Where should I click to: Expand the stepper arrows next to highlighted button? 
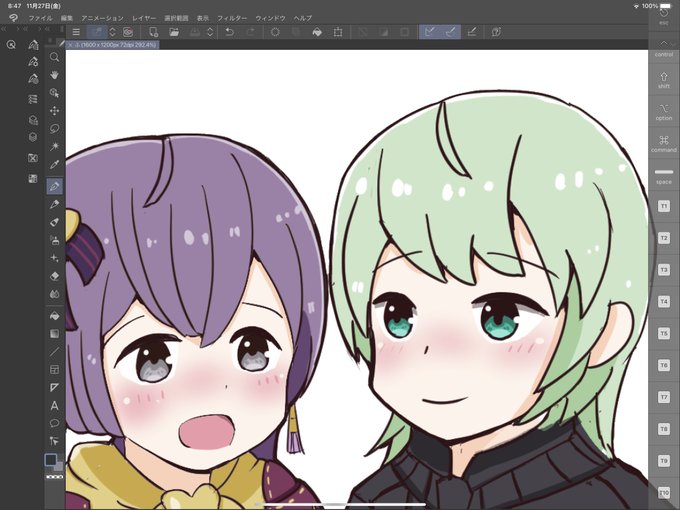click(x=112, y=32)
